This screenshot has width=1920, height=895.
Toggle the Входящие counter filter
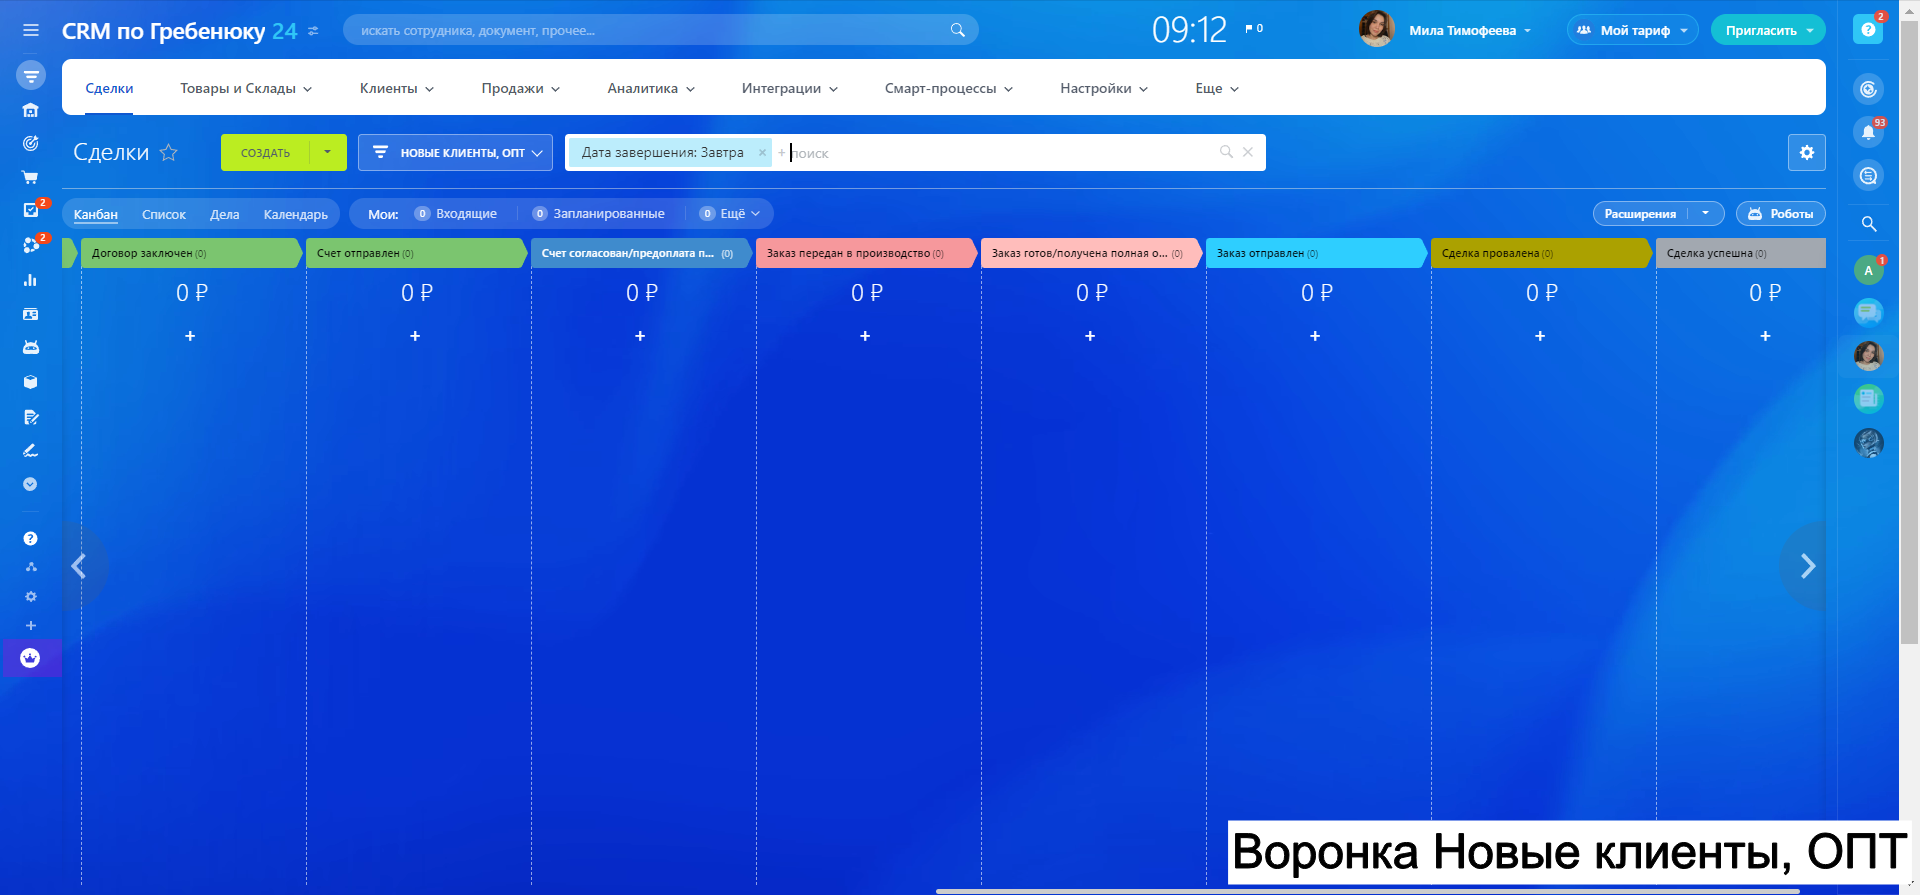456,213
